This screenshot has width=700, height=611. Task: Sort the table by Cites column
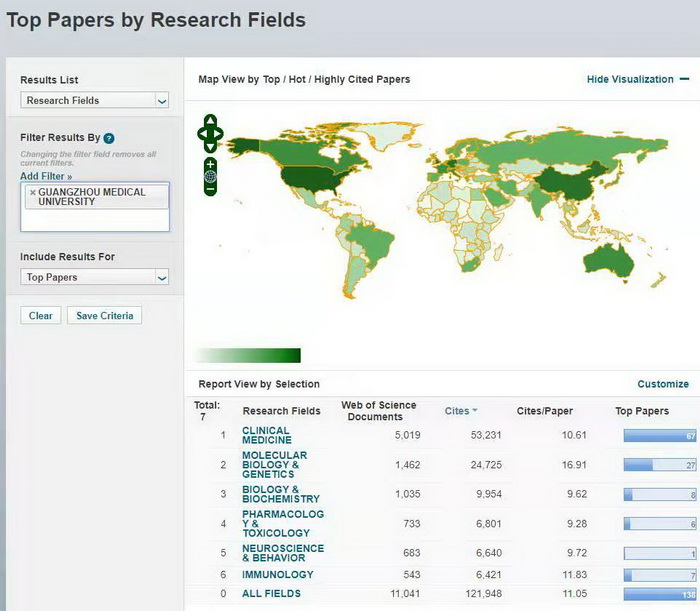point(460,410)
